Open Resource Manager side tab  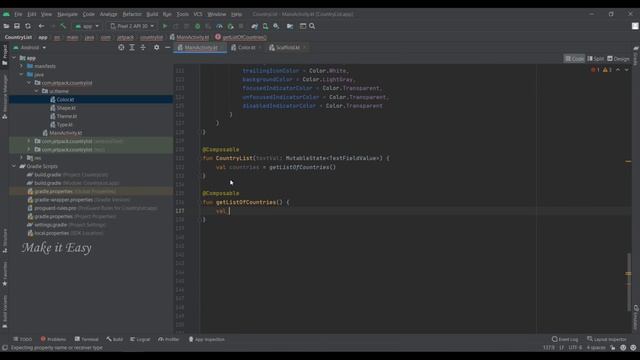tap(4, 96)
